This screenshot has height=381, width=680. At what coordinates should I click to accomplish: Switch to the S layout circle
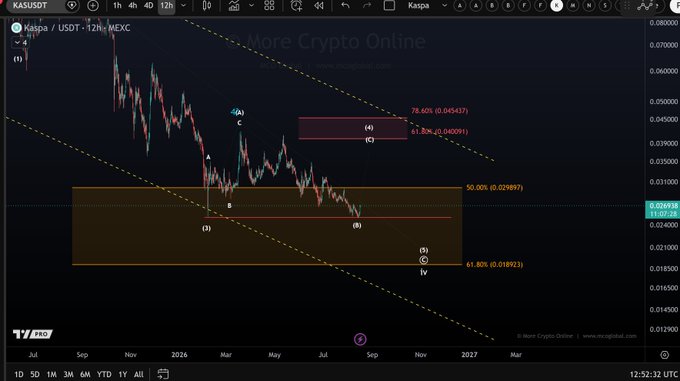click(605, 6)
